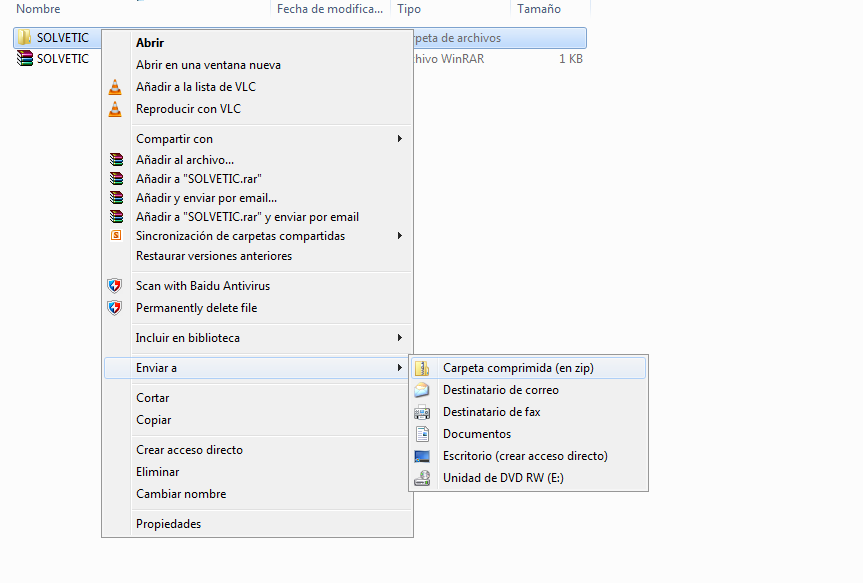Select Abrir en una ventana nueva
This screenshot has height=583, width=863.
[x=258, y=65]
